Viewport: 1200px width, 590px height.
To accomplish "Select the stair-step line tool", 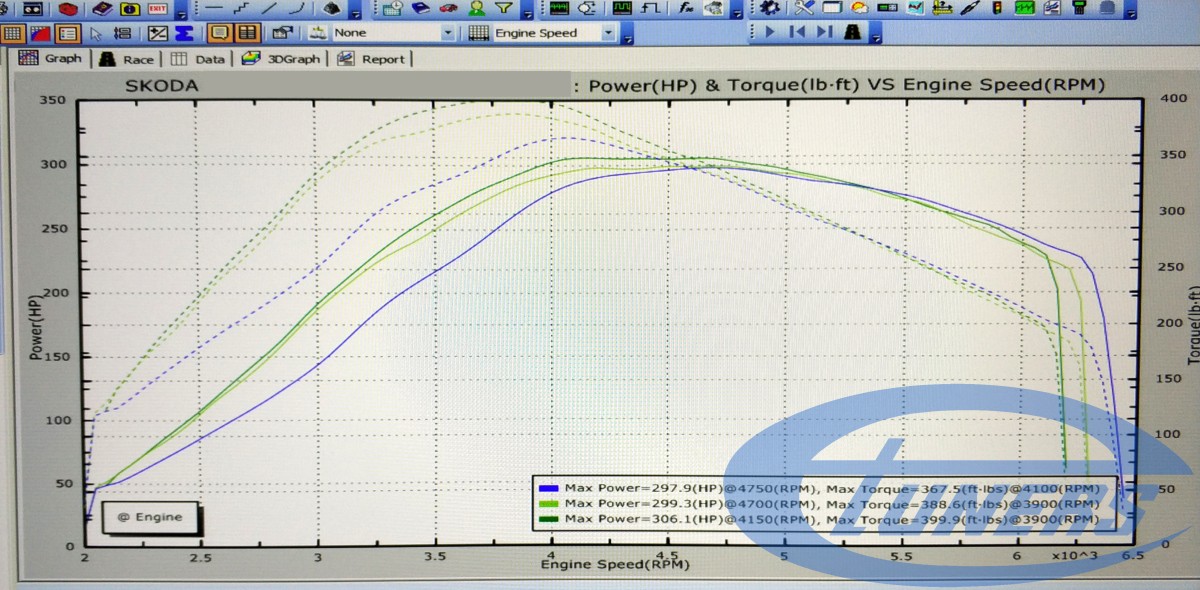I will pos(242,8).
